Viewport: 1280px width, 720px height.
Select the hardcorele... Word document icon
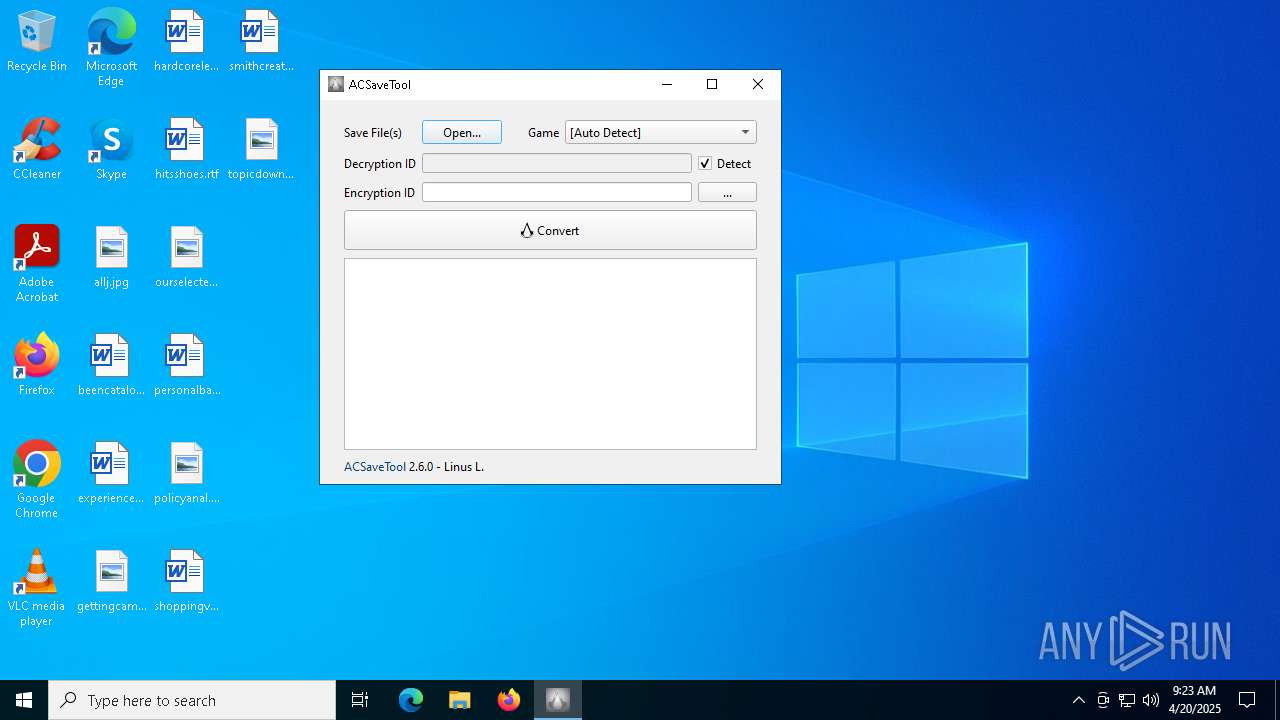186,41
